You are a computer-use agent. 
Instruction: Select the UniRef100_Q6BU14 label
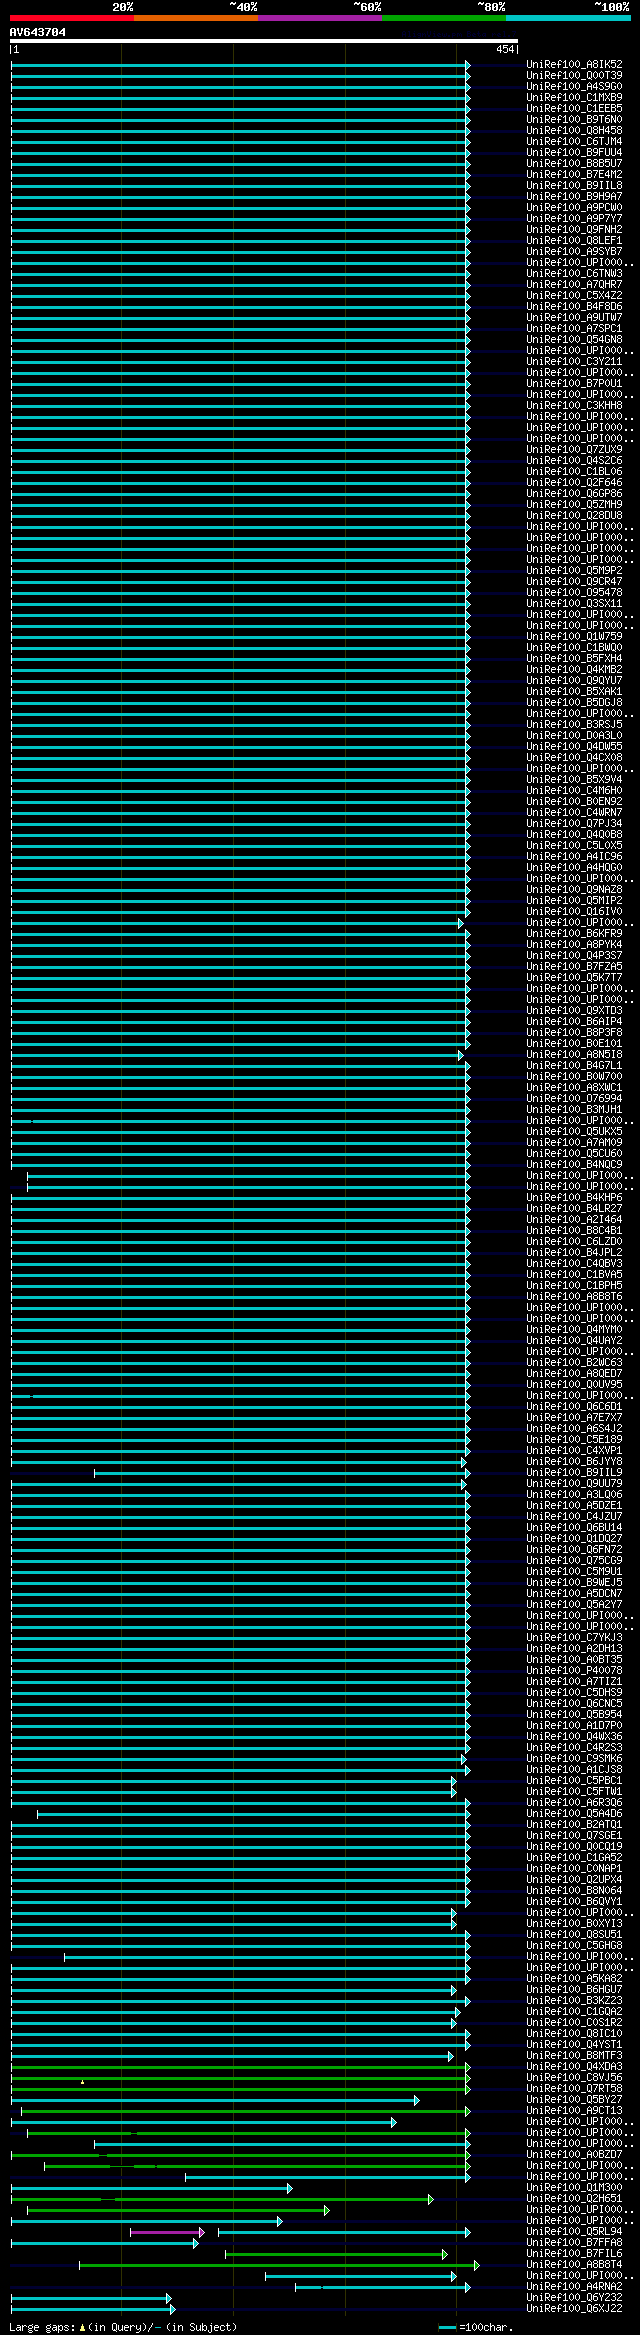tap(574, 1528)
